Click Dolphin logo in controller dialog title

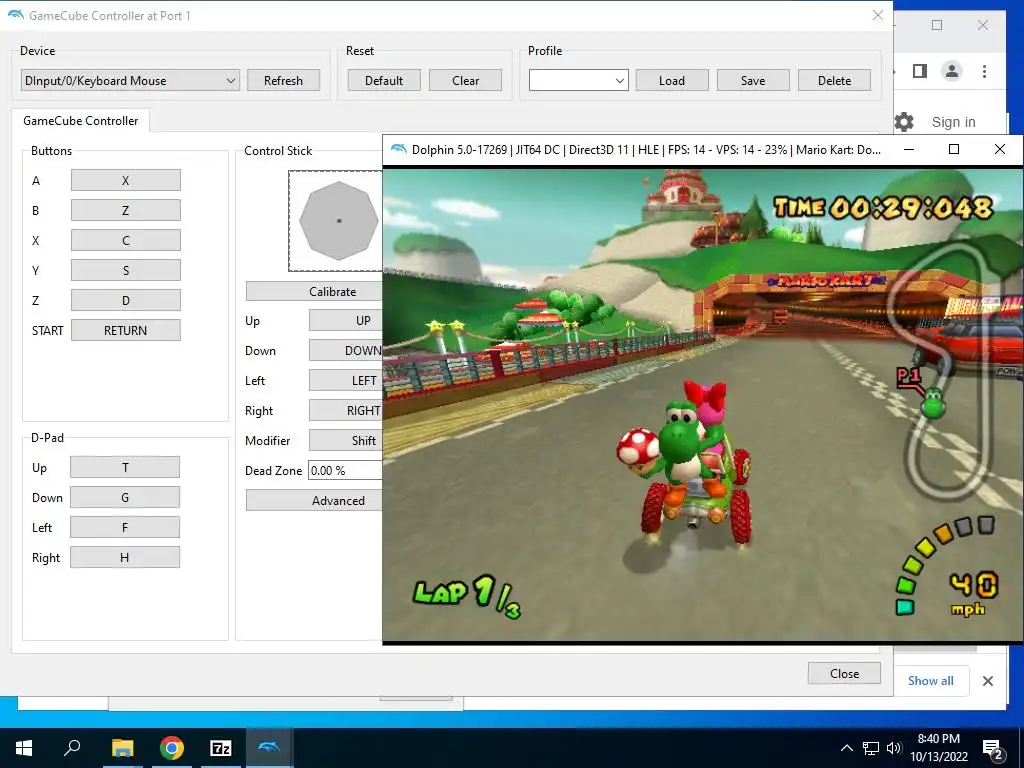coord(16,15)
